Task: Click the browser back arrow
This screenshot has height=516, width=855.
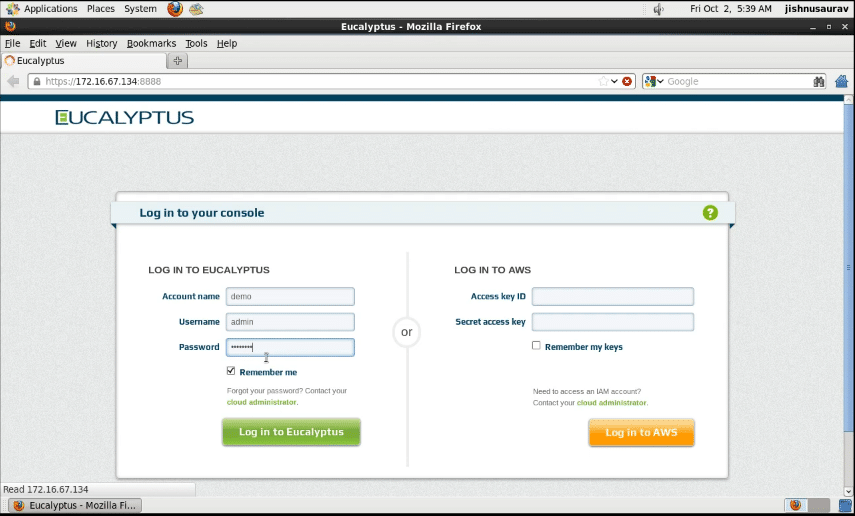Action: click(13, 81)
